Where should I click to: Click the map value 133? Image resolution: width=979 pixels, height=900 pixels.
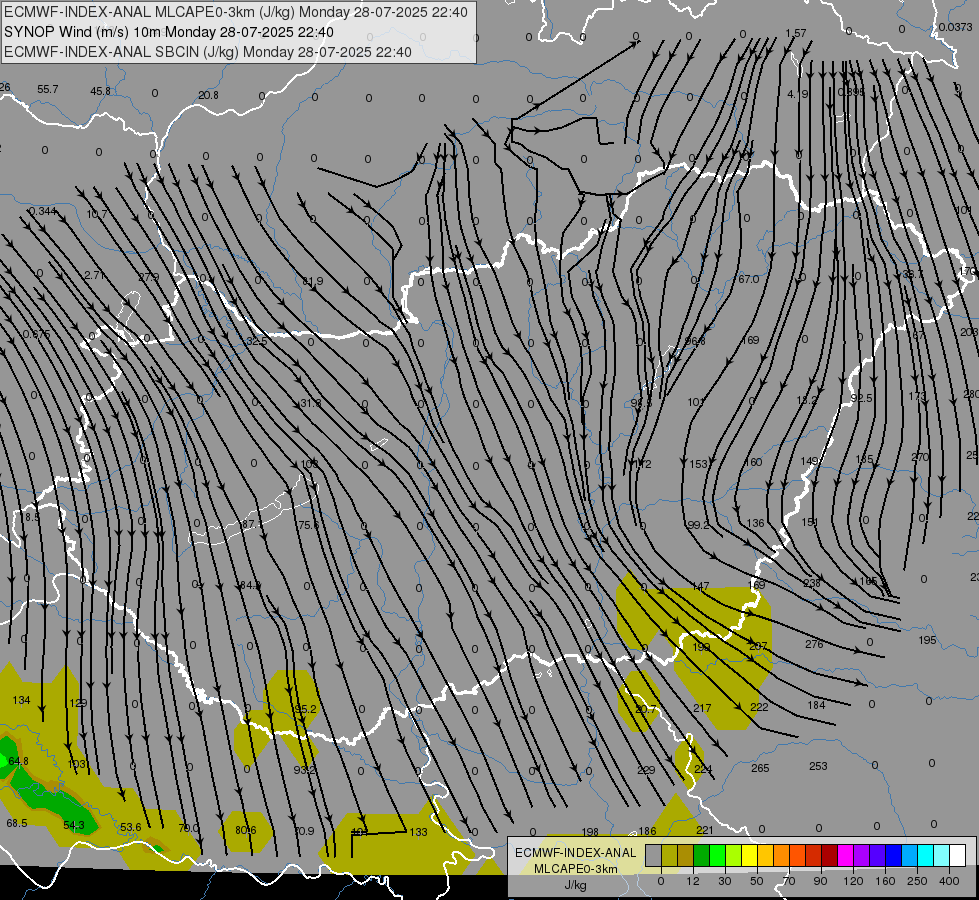coord(418,832)
